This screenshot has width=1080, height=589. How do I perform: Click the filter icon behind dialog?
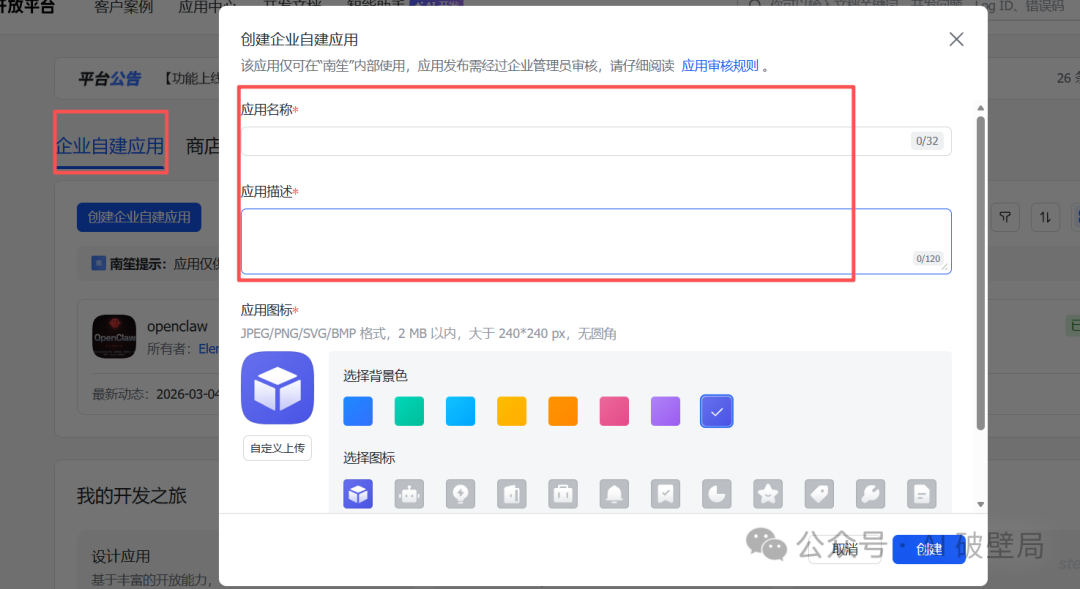(1005, 218)
